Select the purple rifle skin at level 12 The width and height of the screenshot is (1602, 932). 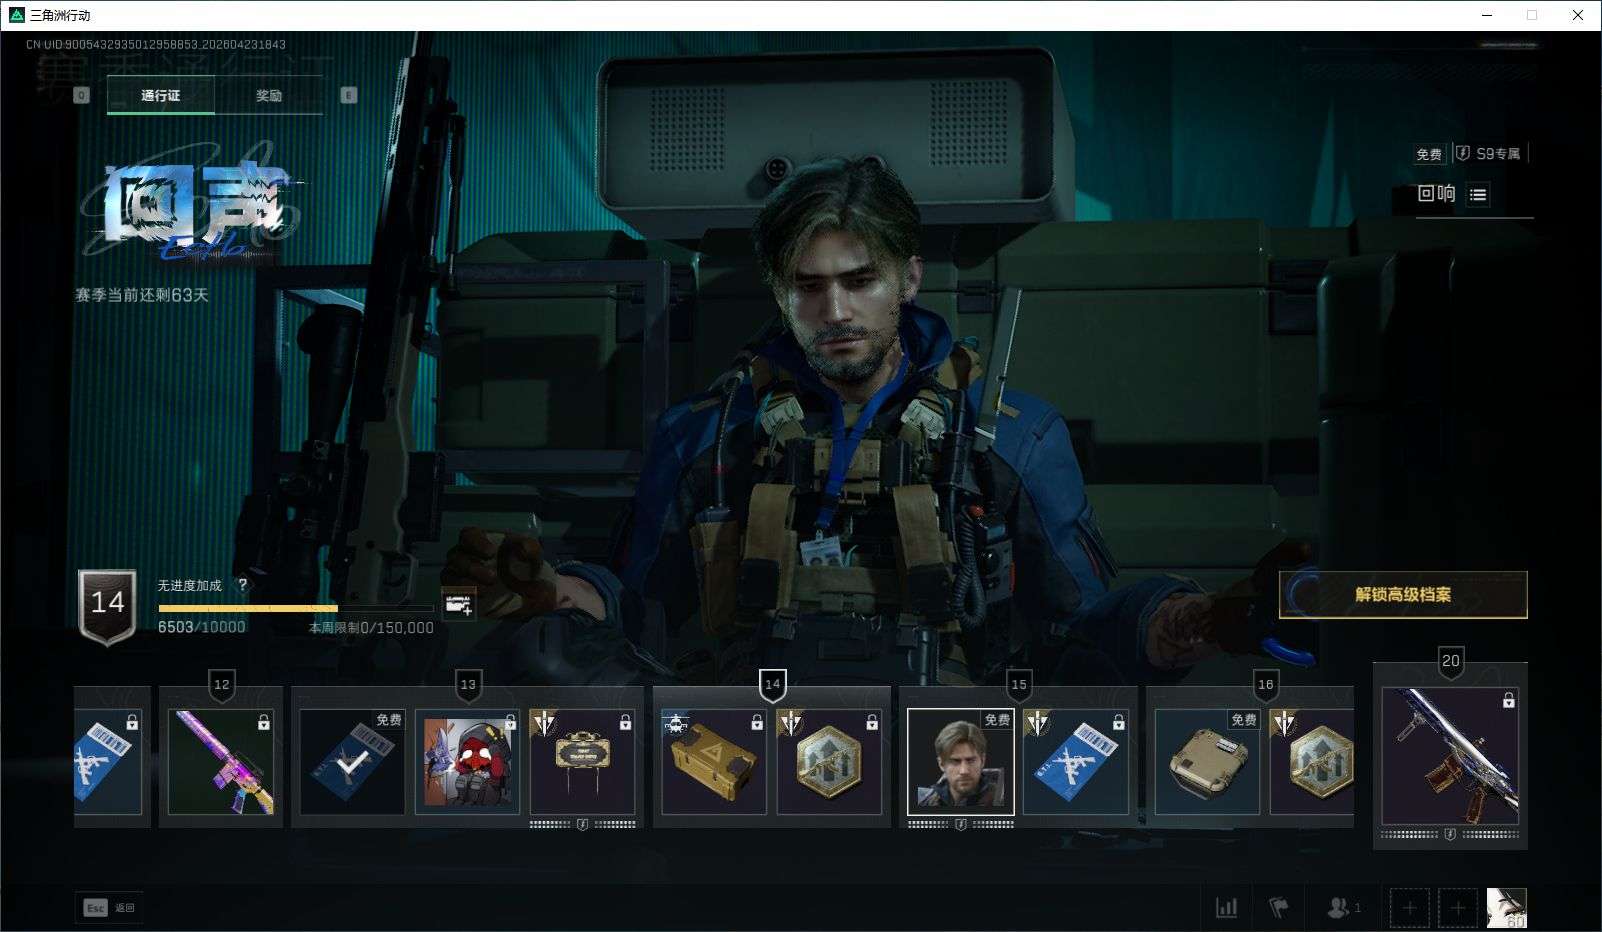click(221, 762)
